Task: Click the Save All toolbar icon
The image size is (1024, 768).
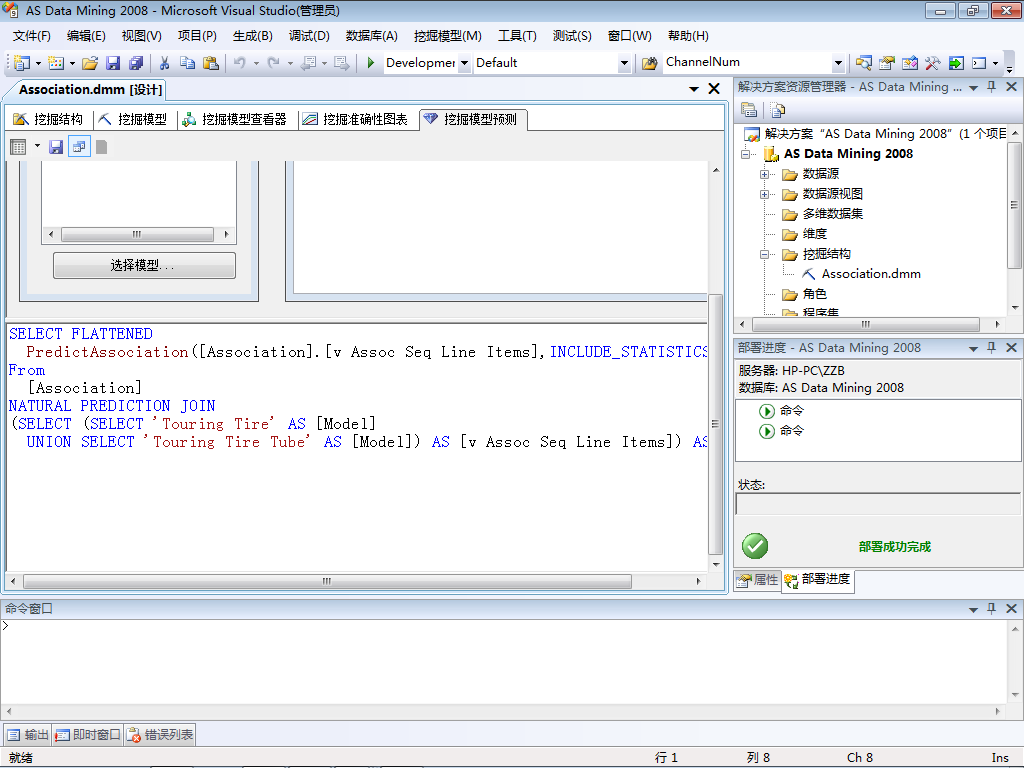Action: click(x=136, y=63)
